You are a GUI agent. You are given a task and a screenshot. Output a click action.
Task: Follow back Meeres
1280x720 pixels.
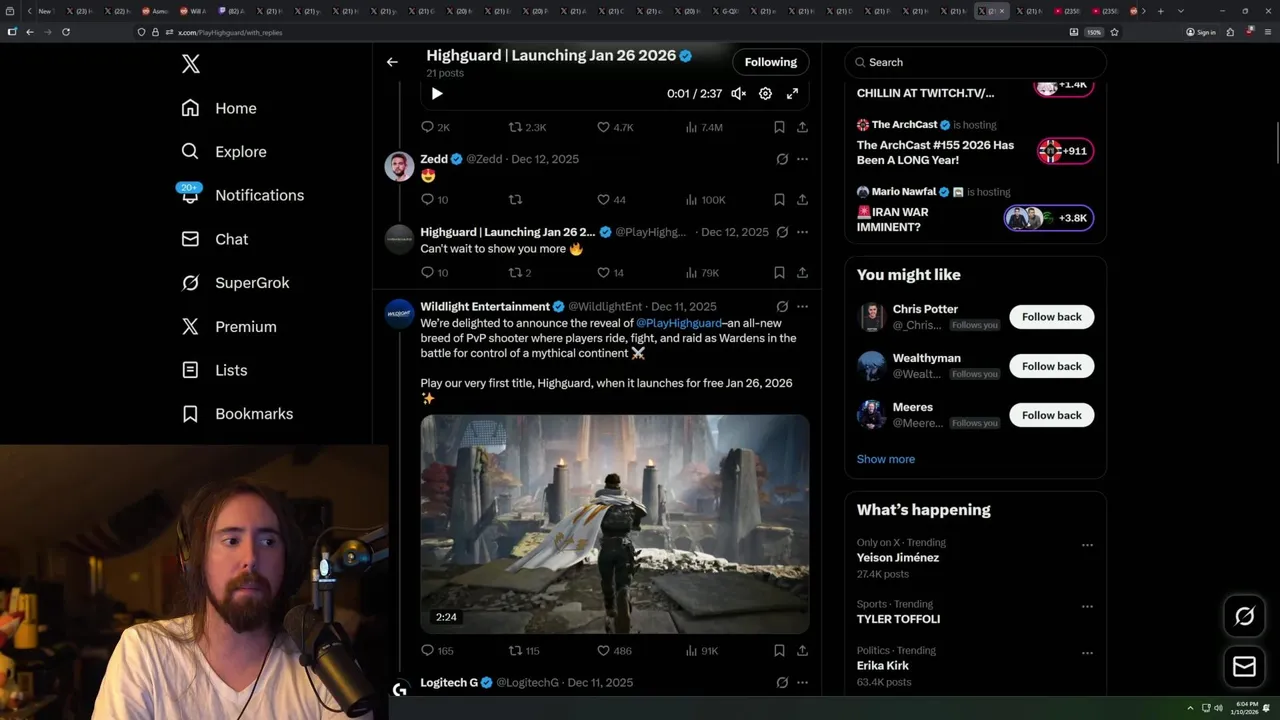tap(1051, 415)
